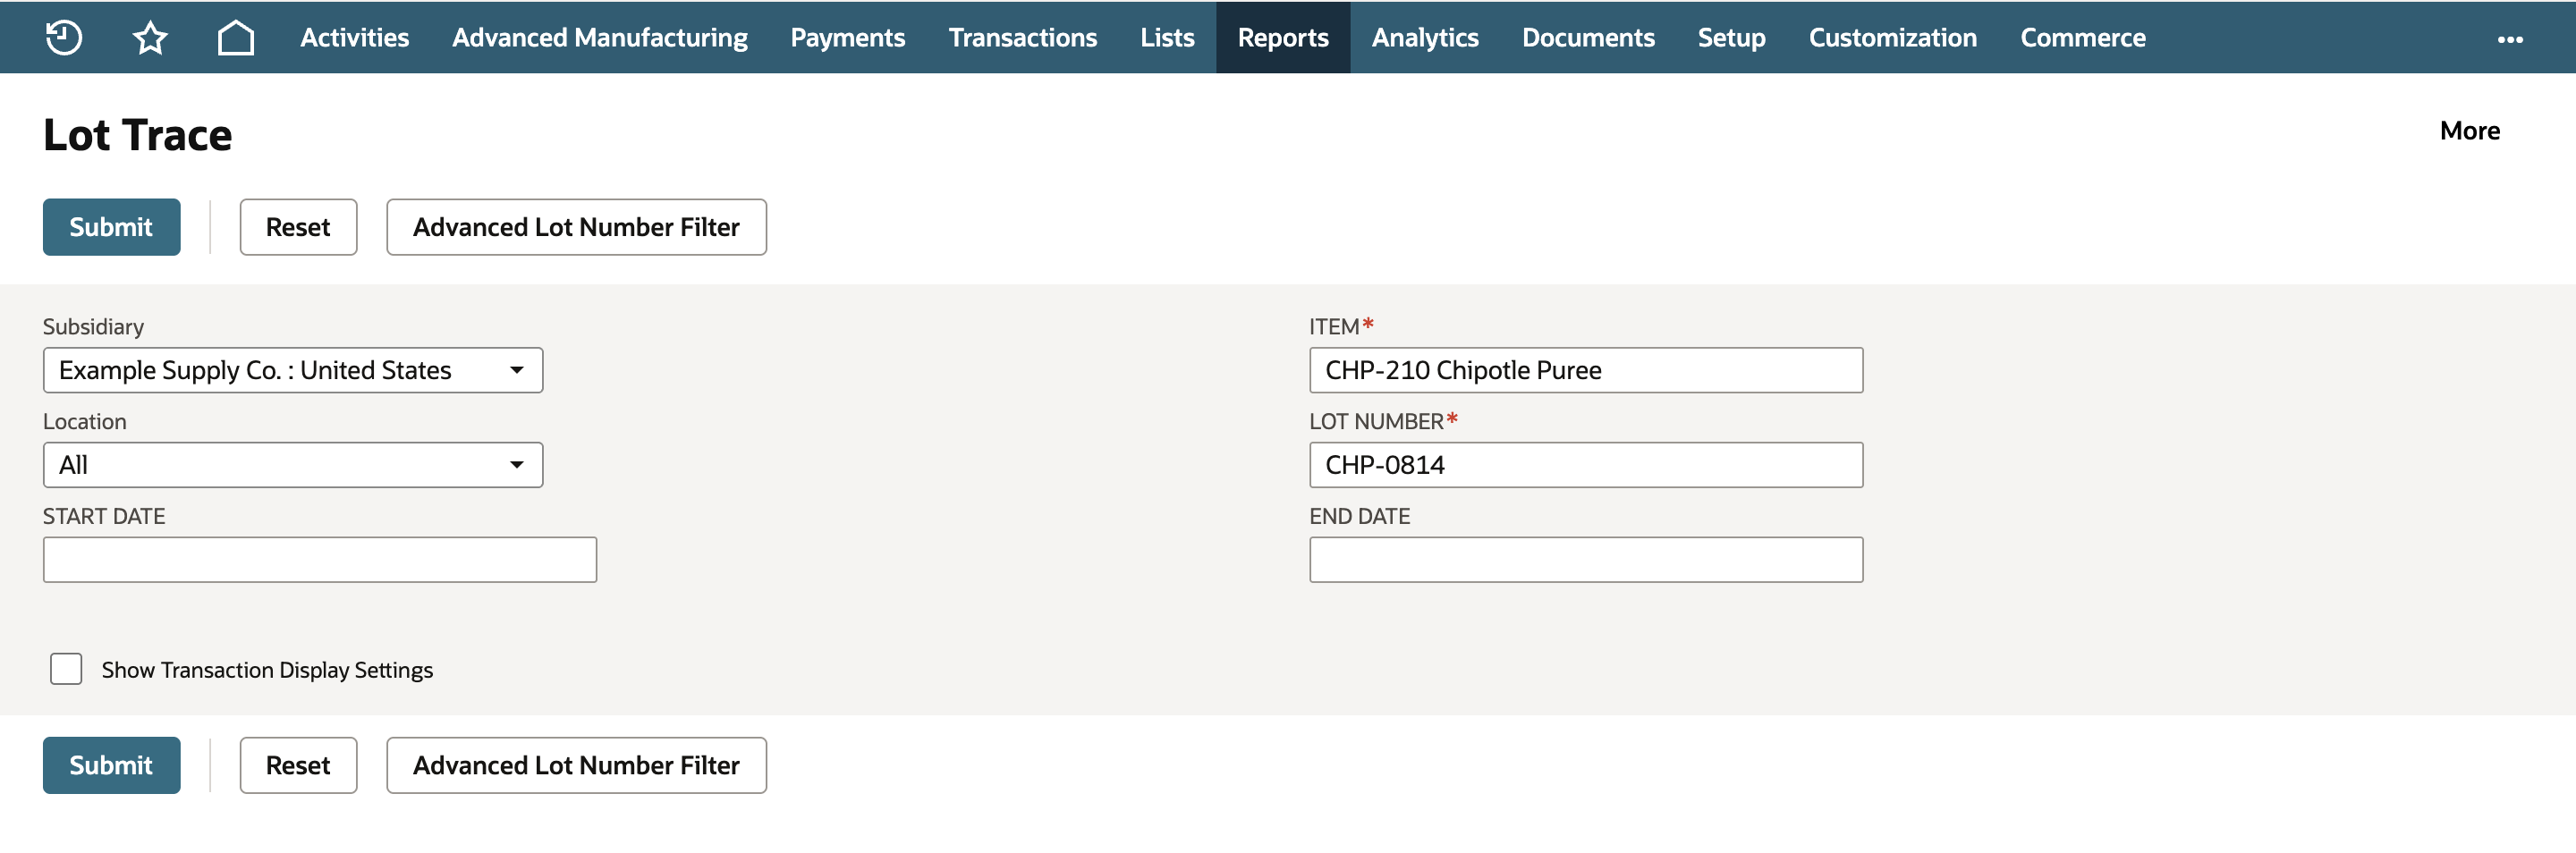Open the Subsidiary dropdown

click(x=293, y=370)
